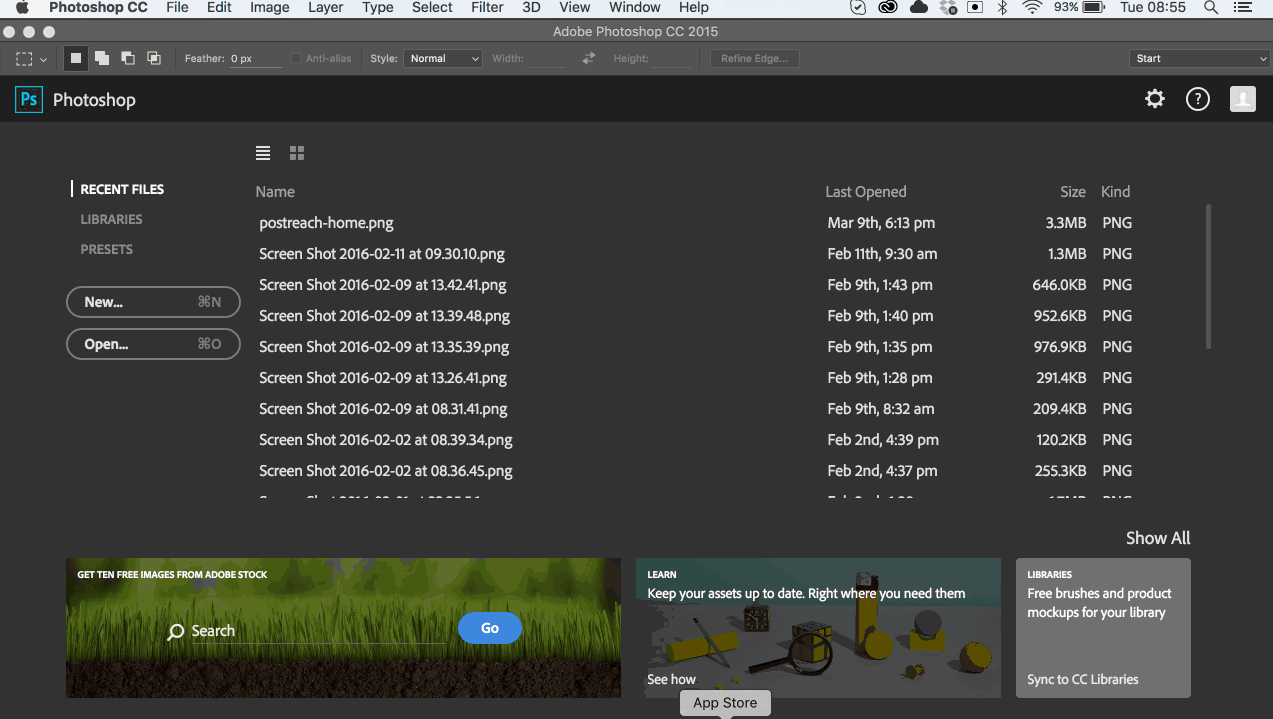Open Photoshop start screen settings gear
Image resolution: width=1273 pixels, height=719 pixels.
tap(1154, 99)
